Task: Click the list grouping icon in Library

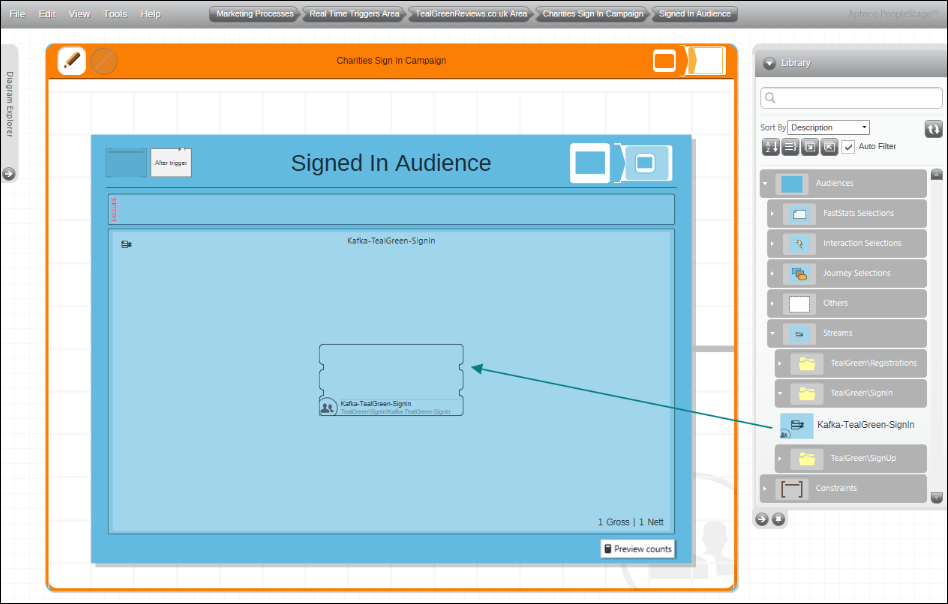Action: pos(790,147)
